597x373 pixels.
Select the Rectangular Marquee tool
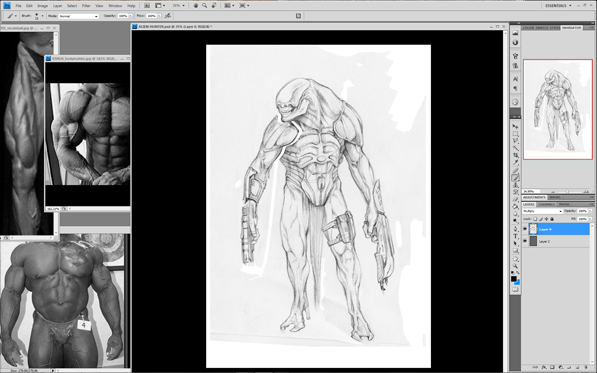515,134
